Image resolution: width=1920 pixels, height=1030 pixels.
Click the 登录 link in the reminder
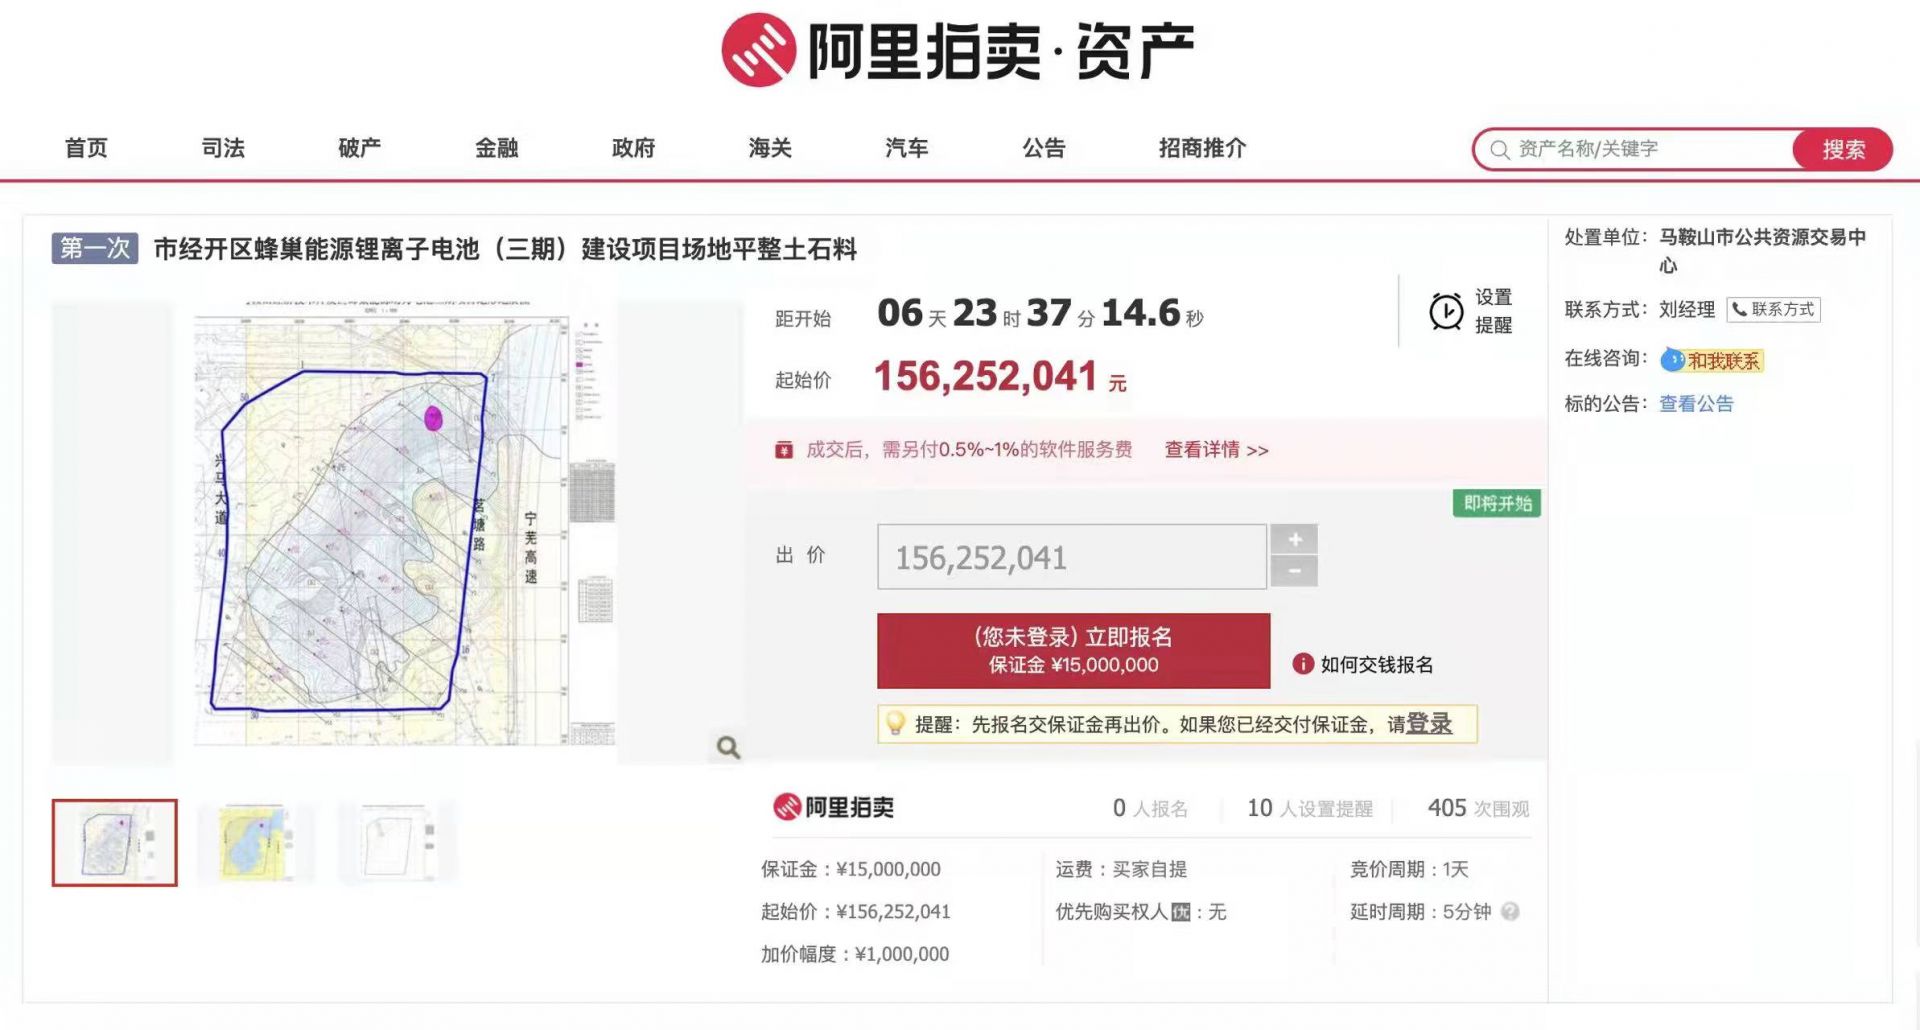click(x=1429, y=723)
